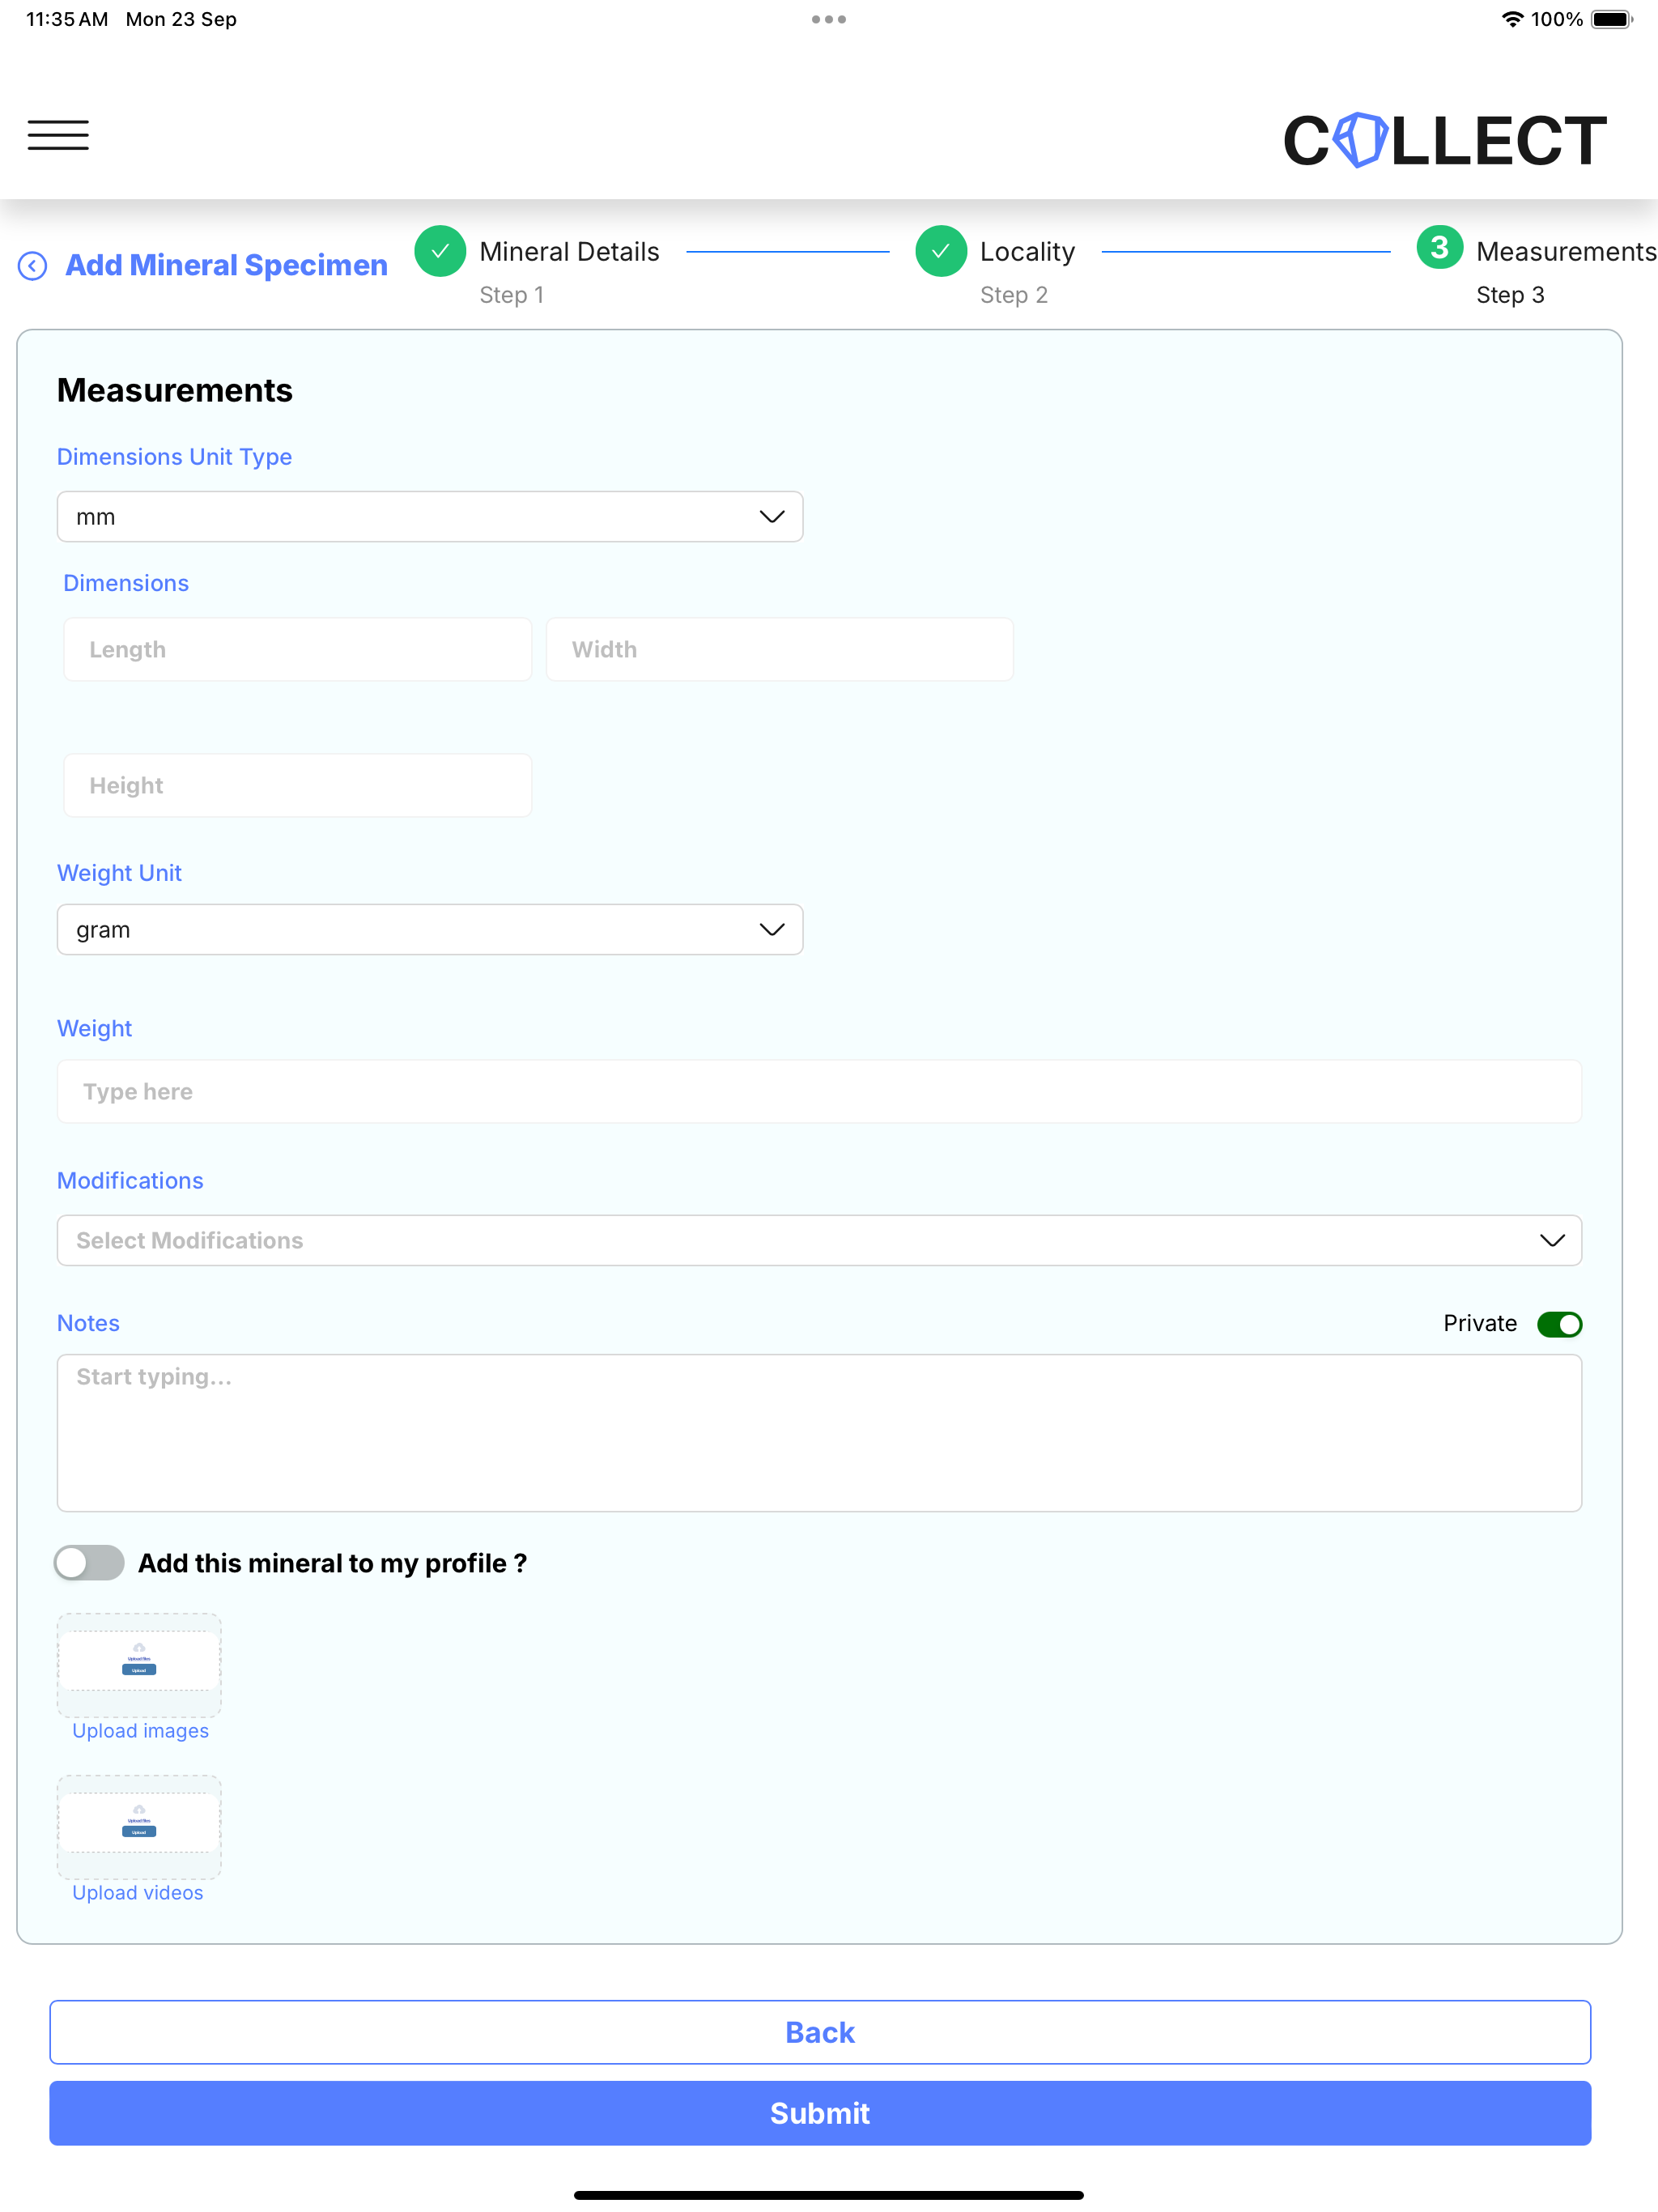The image size is (1658, 2212).
Task: Tap the three-dots multitasking indicator at top
Action: [x=829, y=19]
